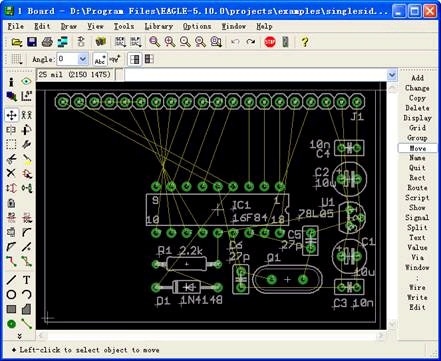Open the Edit menu
The width and height of the screenshot is (441, 361).
pyautogui.click(x=42, y=26)
